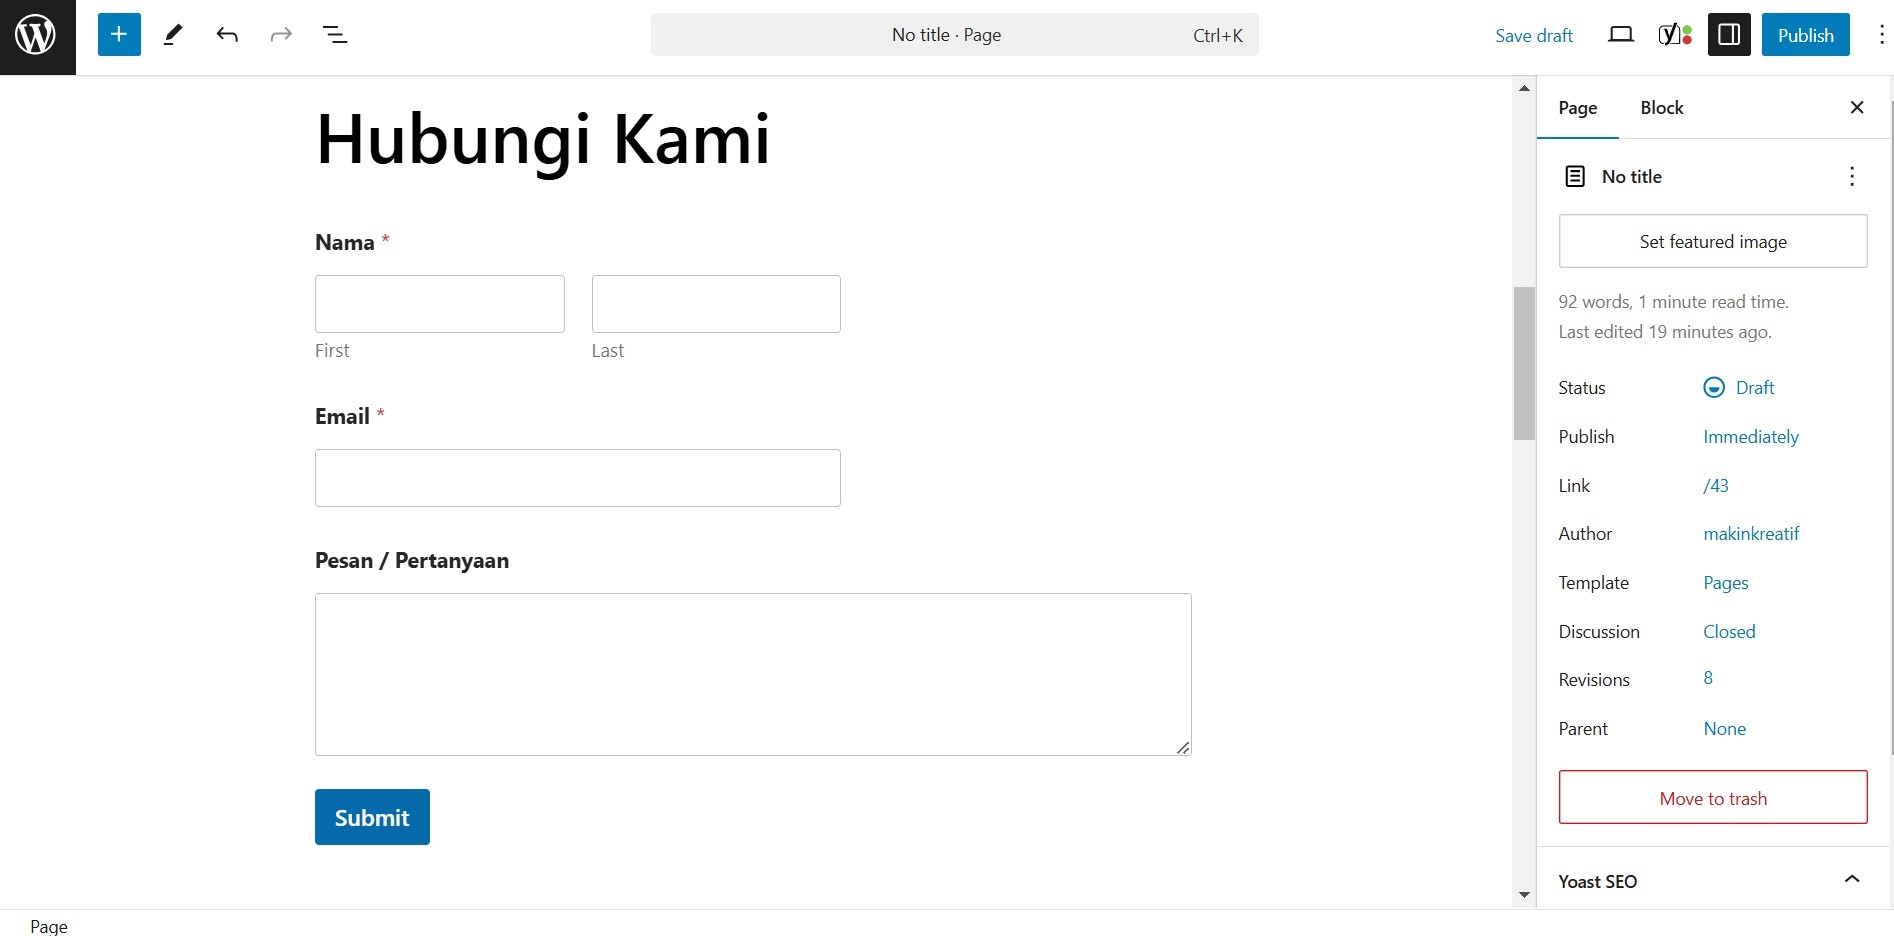Image resolution: width=1894 pixels, height=936 pixels.
Task: Toggle the block inserter plus button
Action: pyautogui.click(x=119, y=35)
